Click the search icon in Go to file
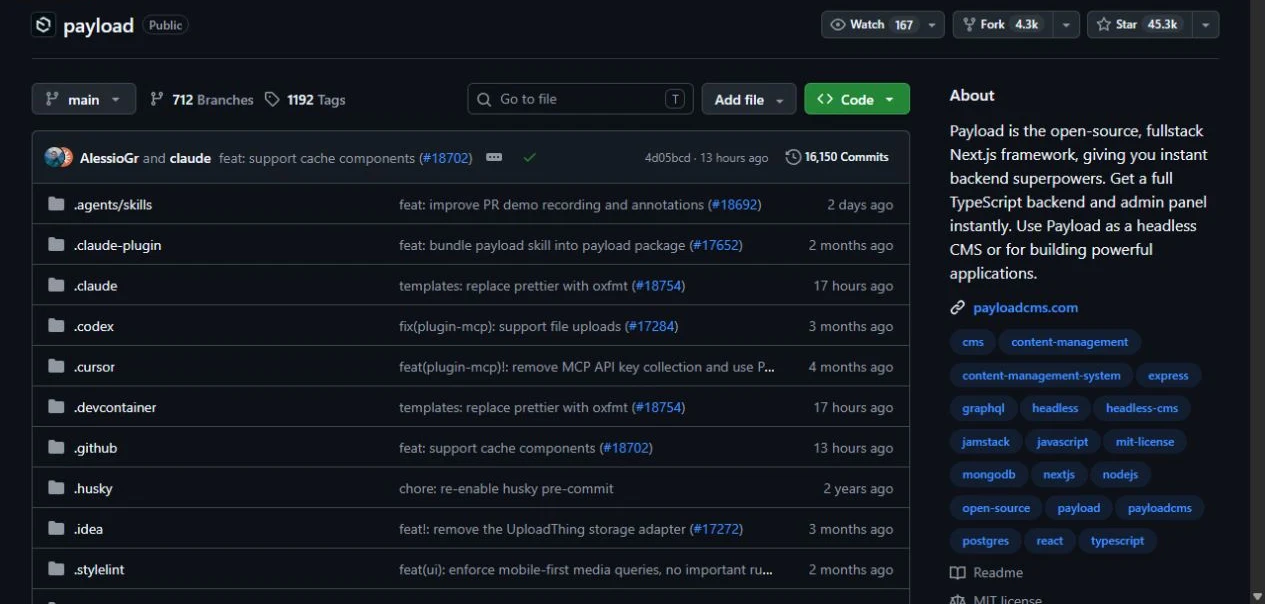This screenshot has width=1265, height=604. pyautogui.click(x=484, y=99)
